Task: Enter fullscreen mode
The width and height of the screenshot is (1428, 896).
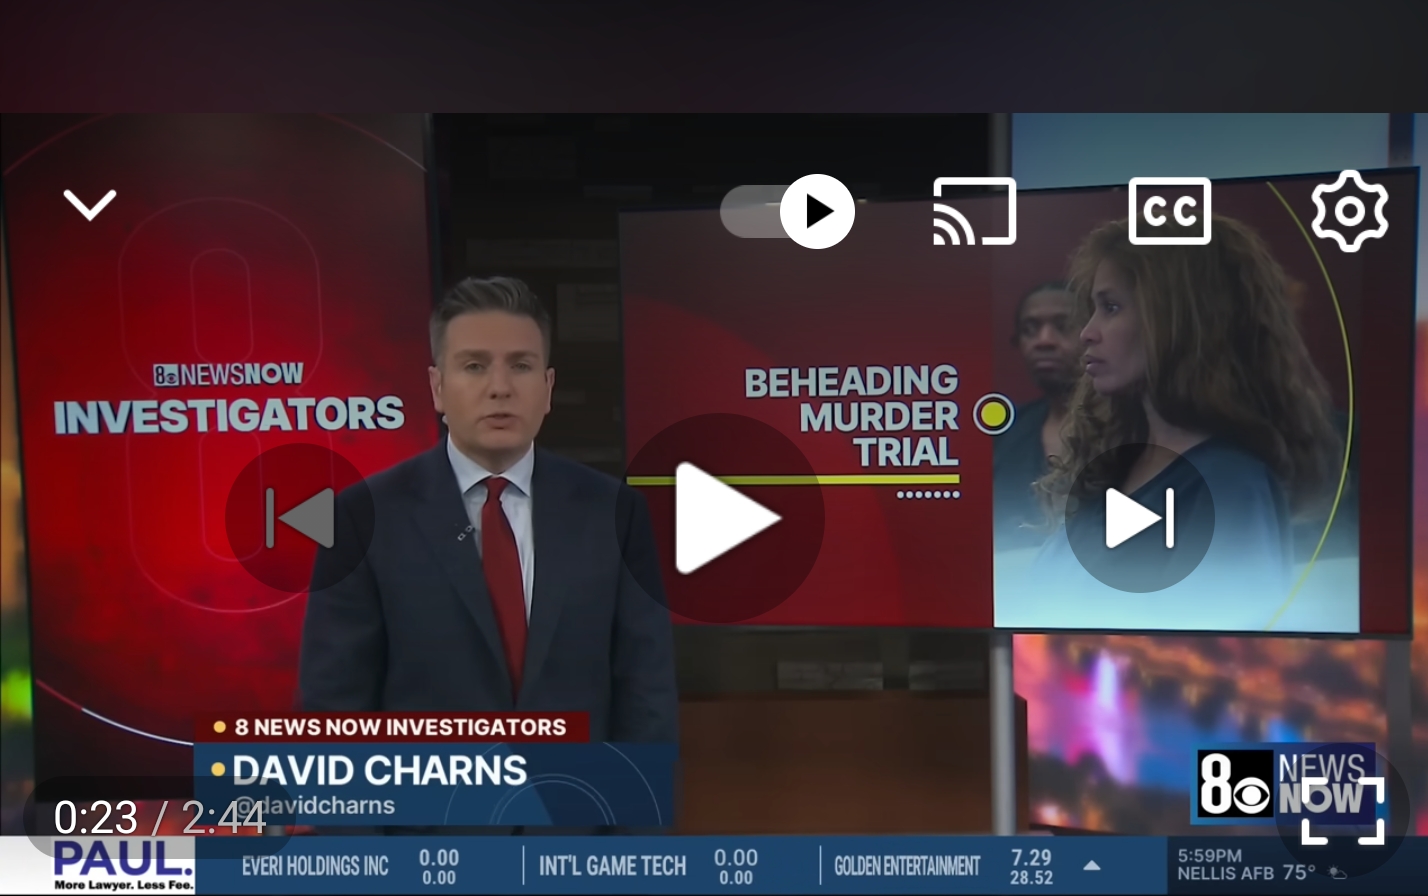Action: (x=1342, y=810)
